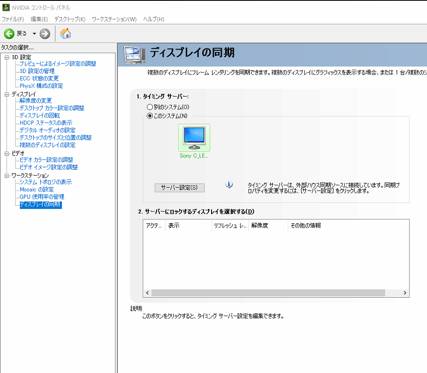Click the Sony C_LE.. monitor icon

[194, 138]
